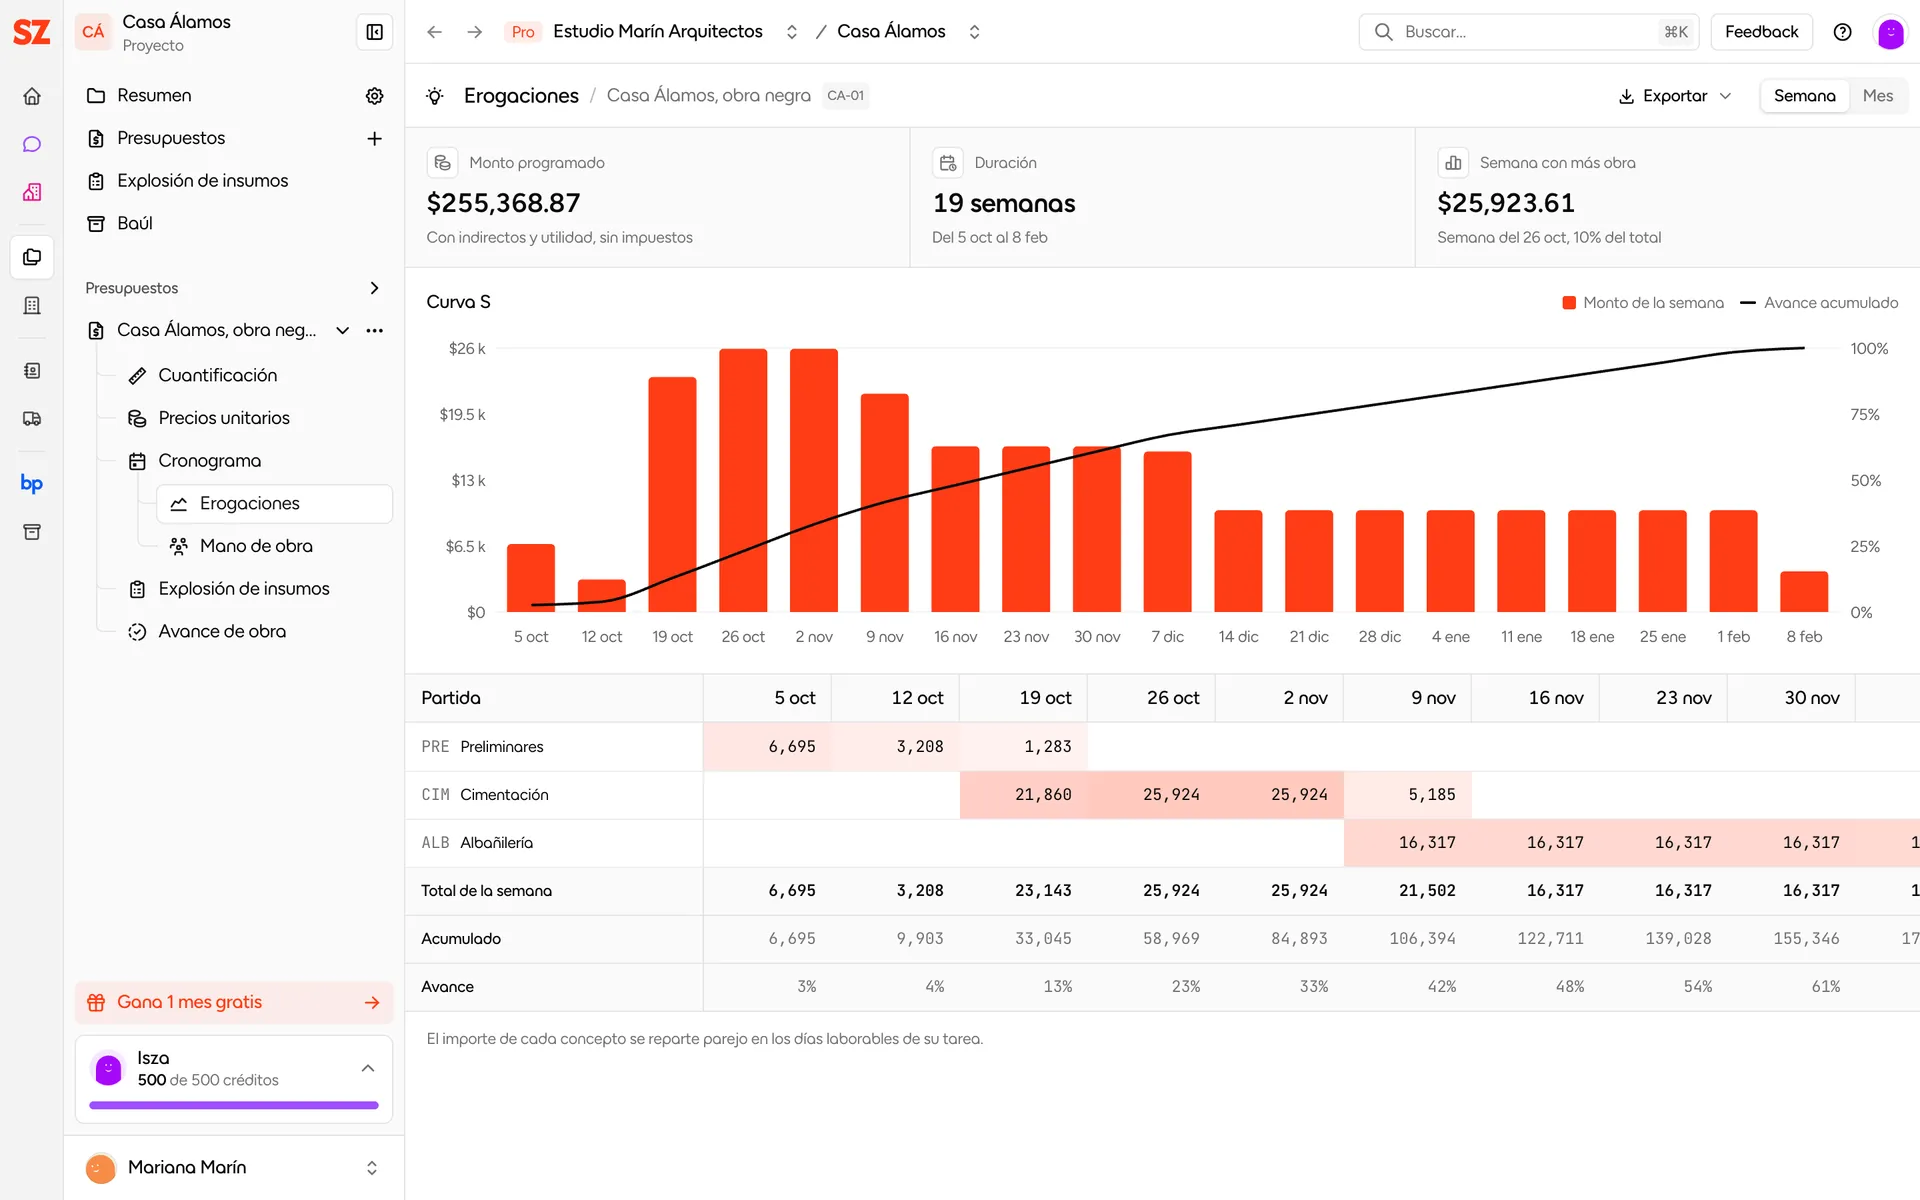
Task: Open the blue bp icon in left rail
Action: (x=32, y=483)
